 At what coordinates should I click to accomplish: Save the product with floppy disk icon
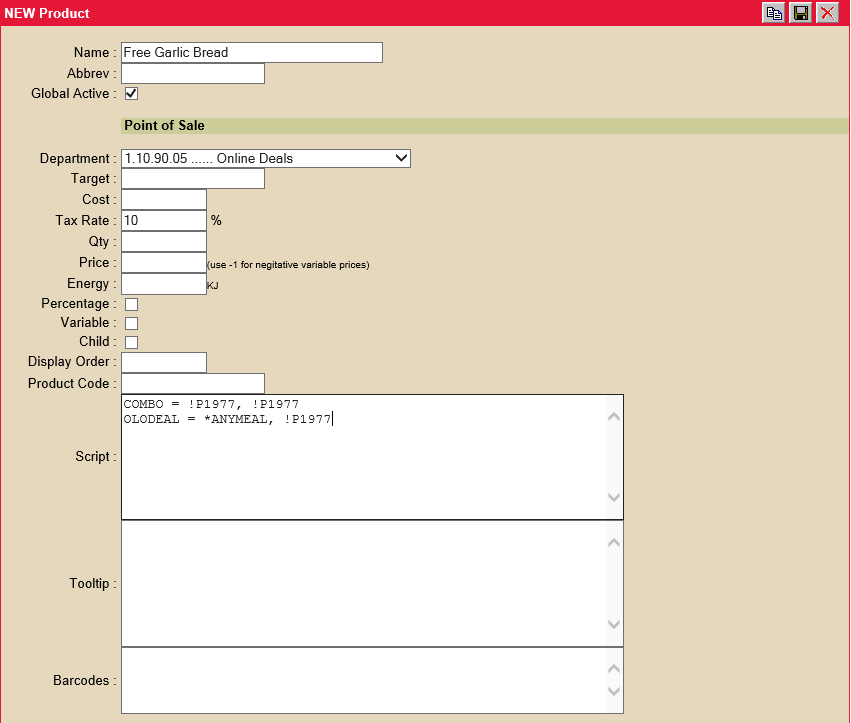800,13
